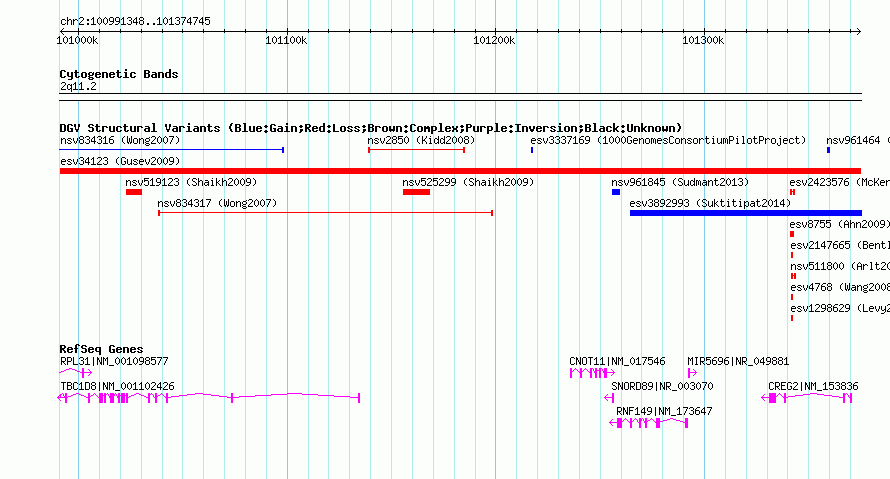The width and height of the screenshot is (890, 479).
Task: Click the esv3892993 (Suktitipat2014) label
Action: [x=710, y=203]
